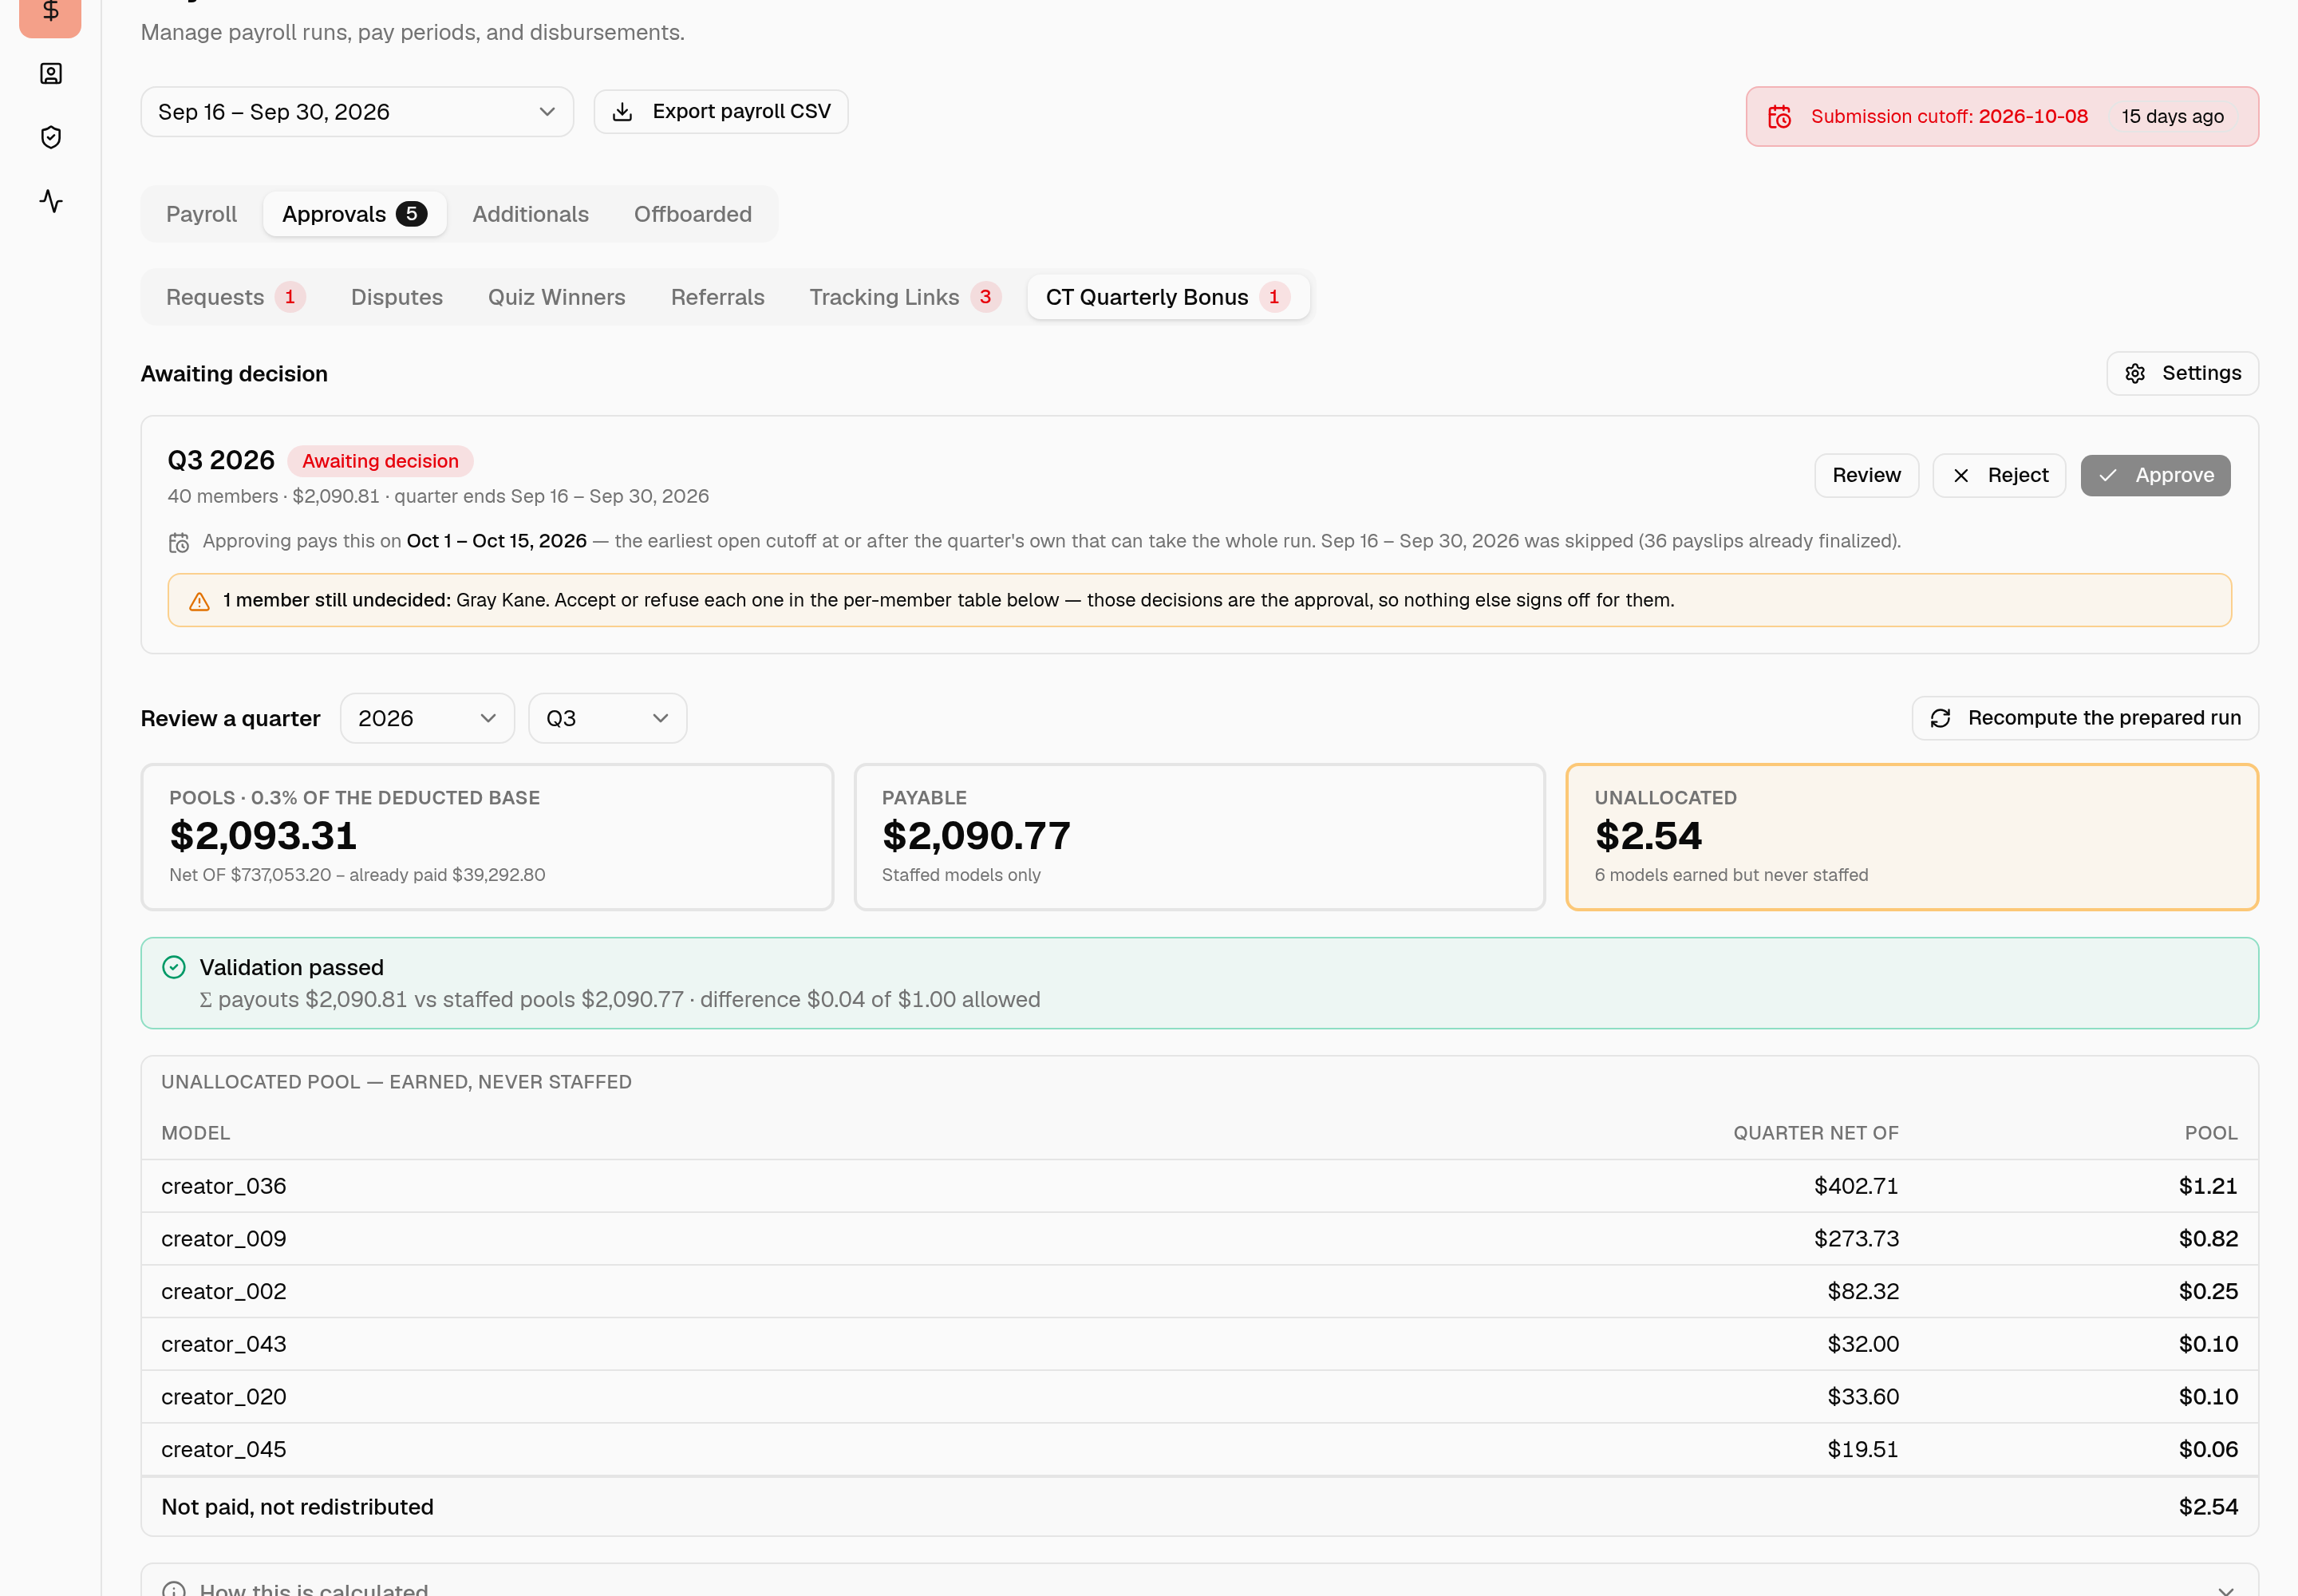Select the Approvals tab
Viewport: 2298px width, 1596px height.
[x=354, y=214]
